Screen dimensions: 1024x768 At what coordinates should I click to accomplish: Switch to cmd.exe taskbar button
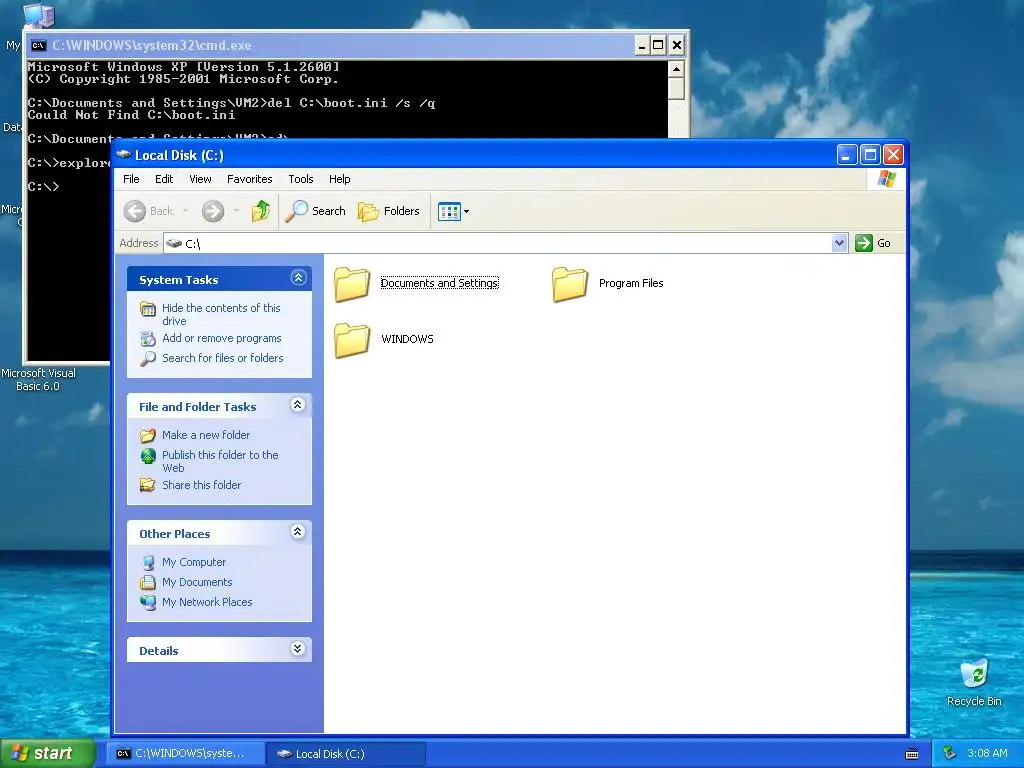pyautogui.click(x=185, y=754)
